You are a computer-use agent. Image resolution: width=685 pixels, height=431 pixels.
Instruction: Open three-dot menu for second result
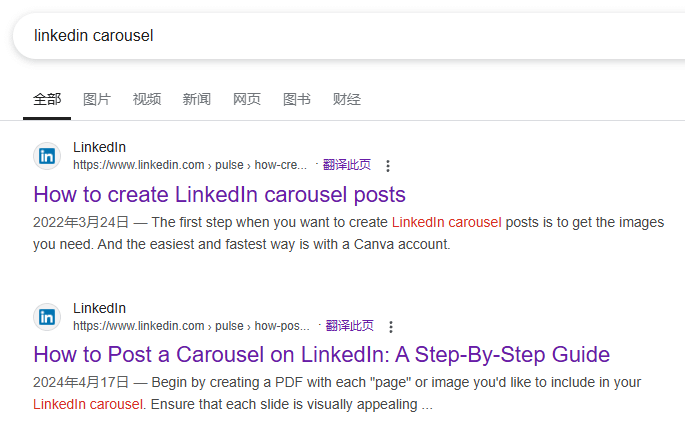(x=391, y=327)
